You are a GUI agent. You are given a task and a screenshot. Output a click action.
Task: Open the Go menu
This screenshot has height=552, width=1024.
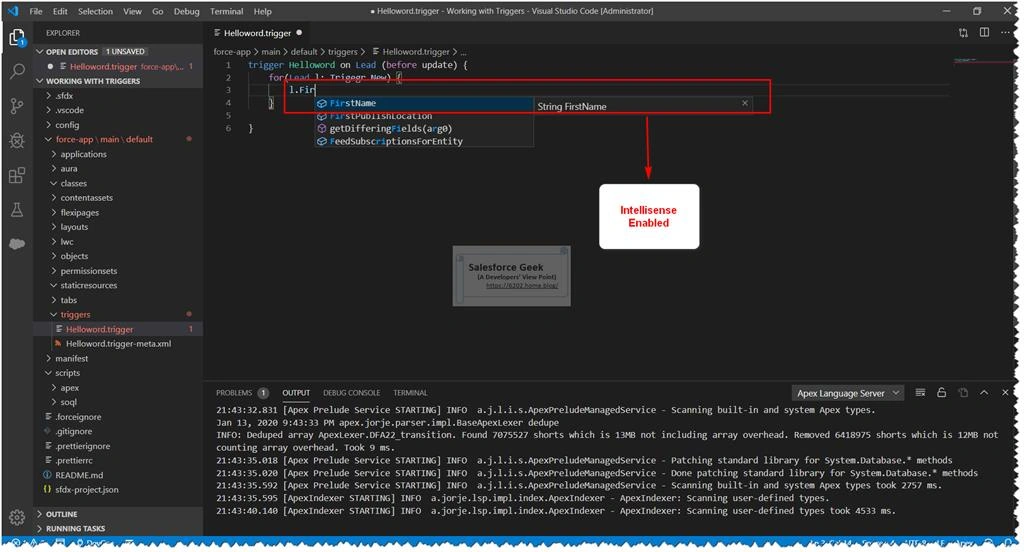click(157, 11)
